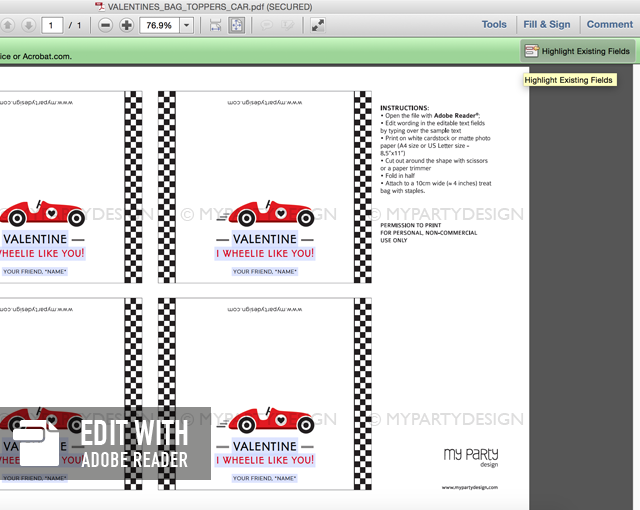
Task: Click the zoom out minus button
Action: [x=106, y=25]
